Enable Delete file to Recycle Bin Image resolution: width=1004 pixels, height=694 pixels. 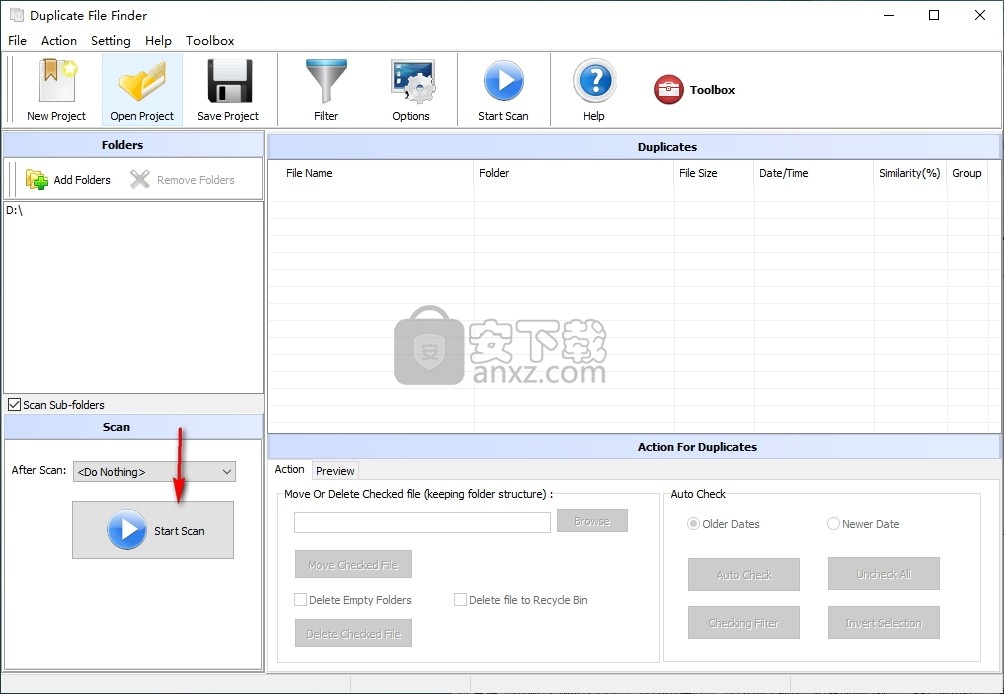coord(460,600)
